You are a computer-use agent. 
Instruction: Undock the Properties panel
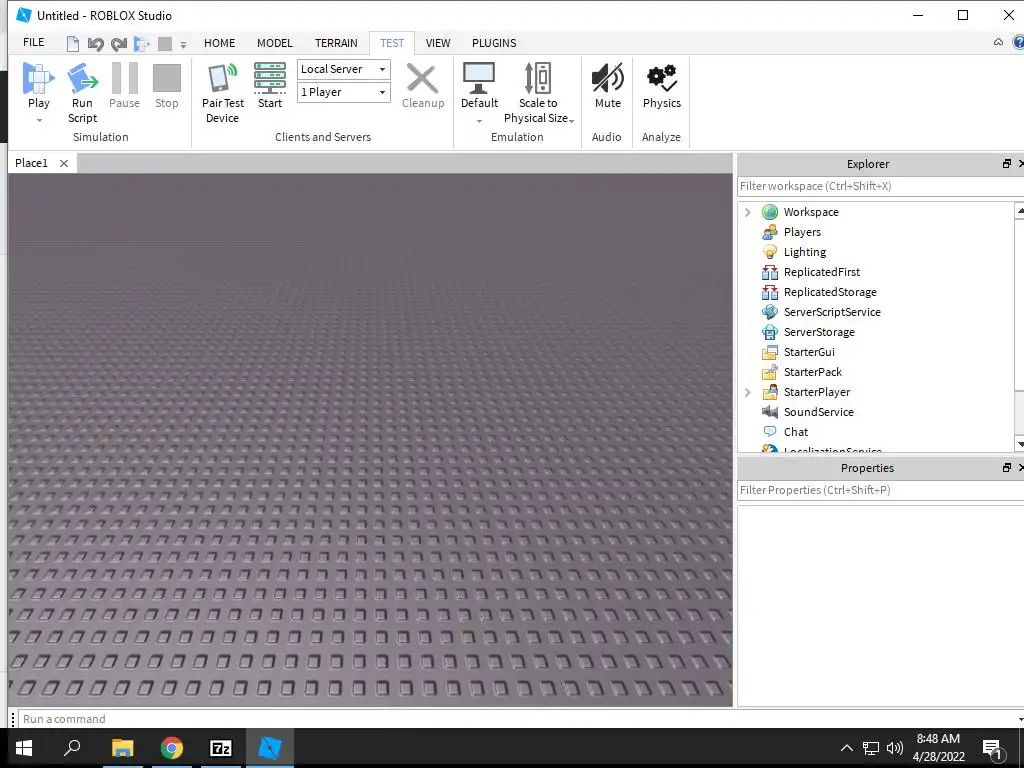click(x=1006, y=468)
